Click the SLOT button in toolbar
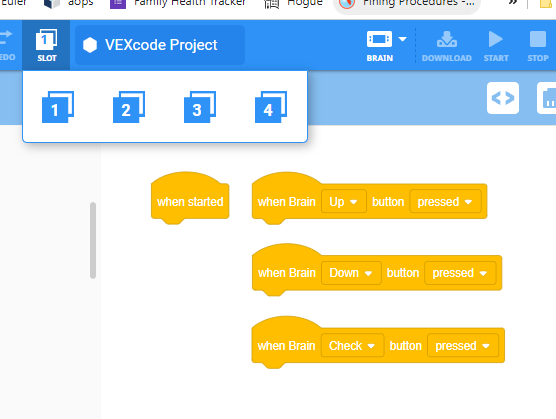 click(x=46, y=45)
